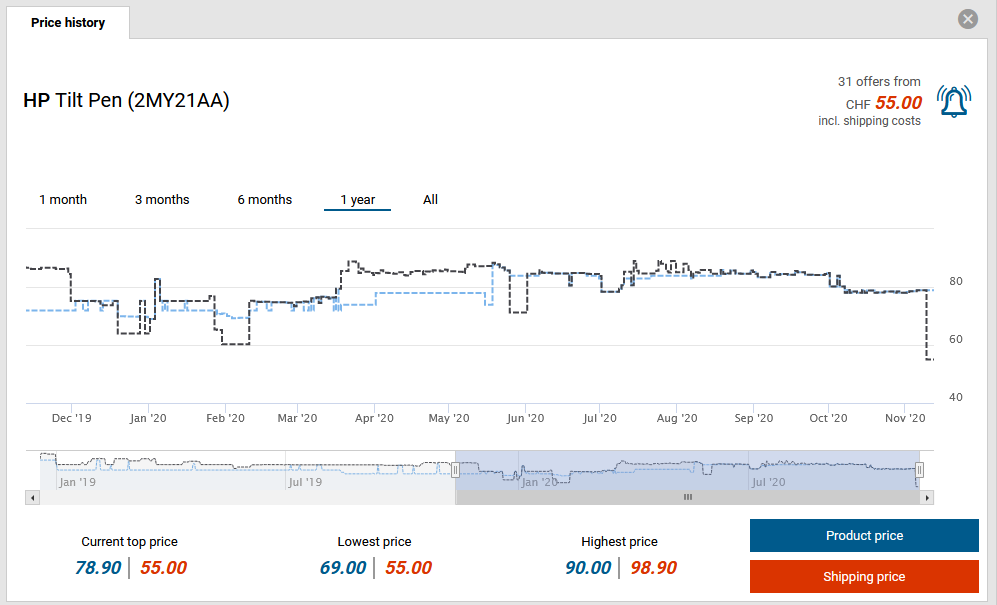The image size is (997, 605).
Task: Click the navigator's horizontal scrollbar thumb
Action: click(687, 497)
